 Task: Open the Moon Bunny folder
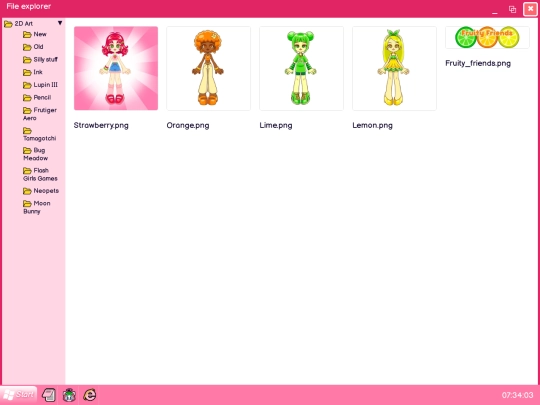pos(37,207)
